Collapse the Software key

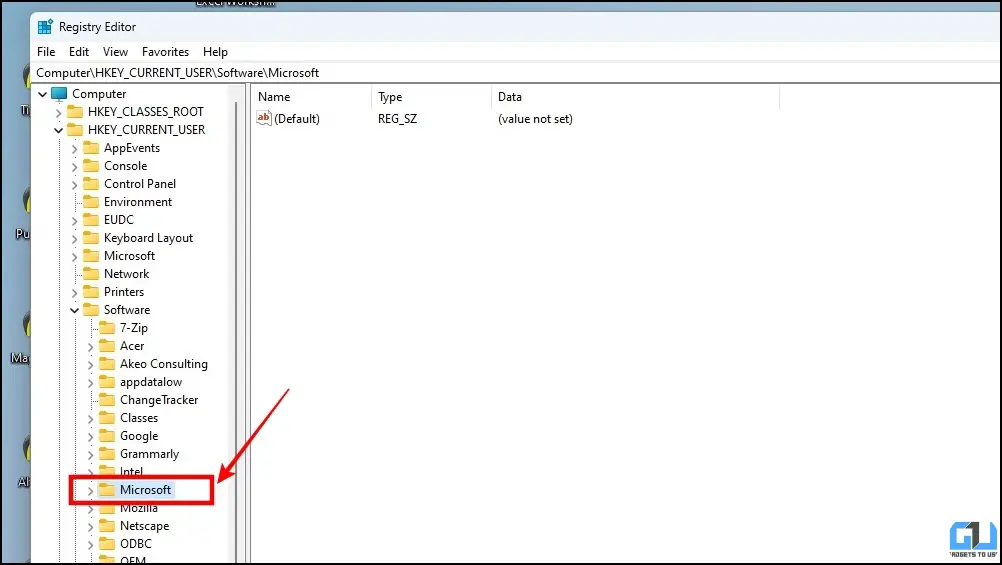[x=74, y=310]
